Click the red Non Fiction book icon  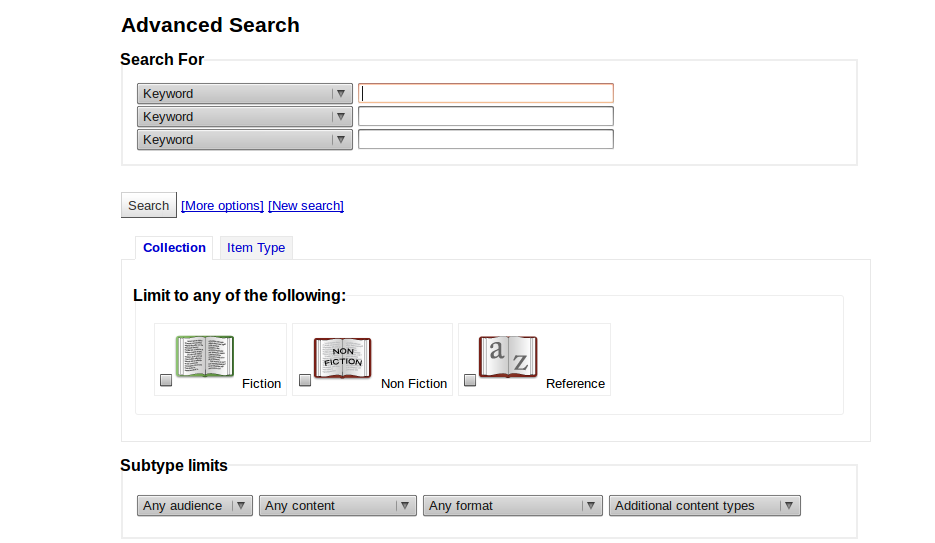click(x=343, y=357)
